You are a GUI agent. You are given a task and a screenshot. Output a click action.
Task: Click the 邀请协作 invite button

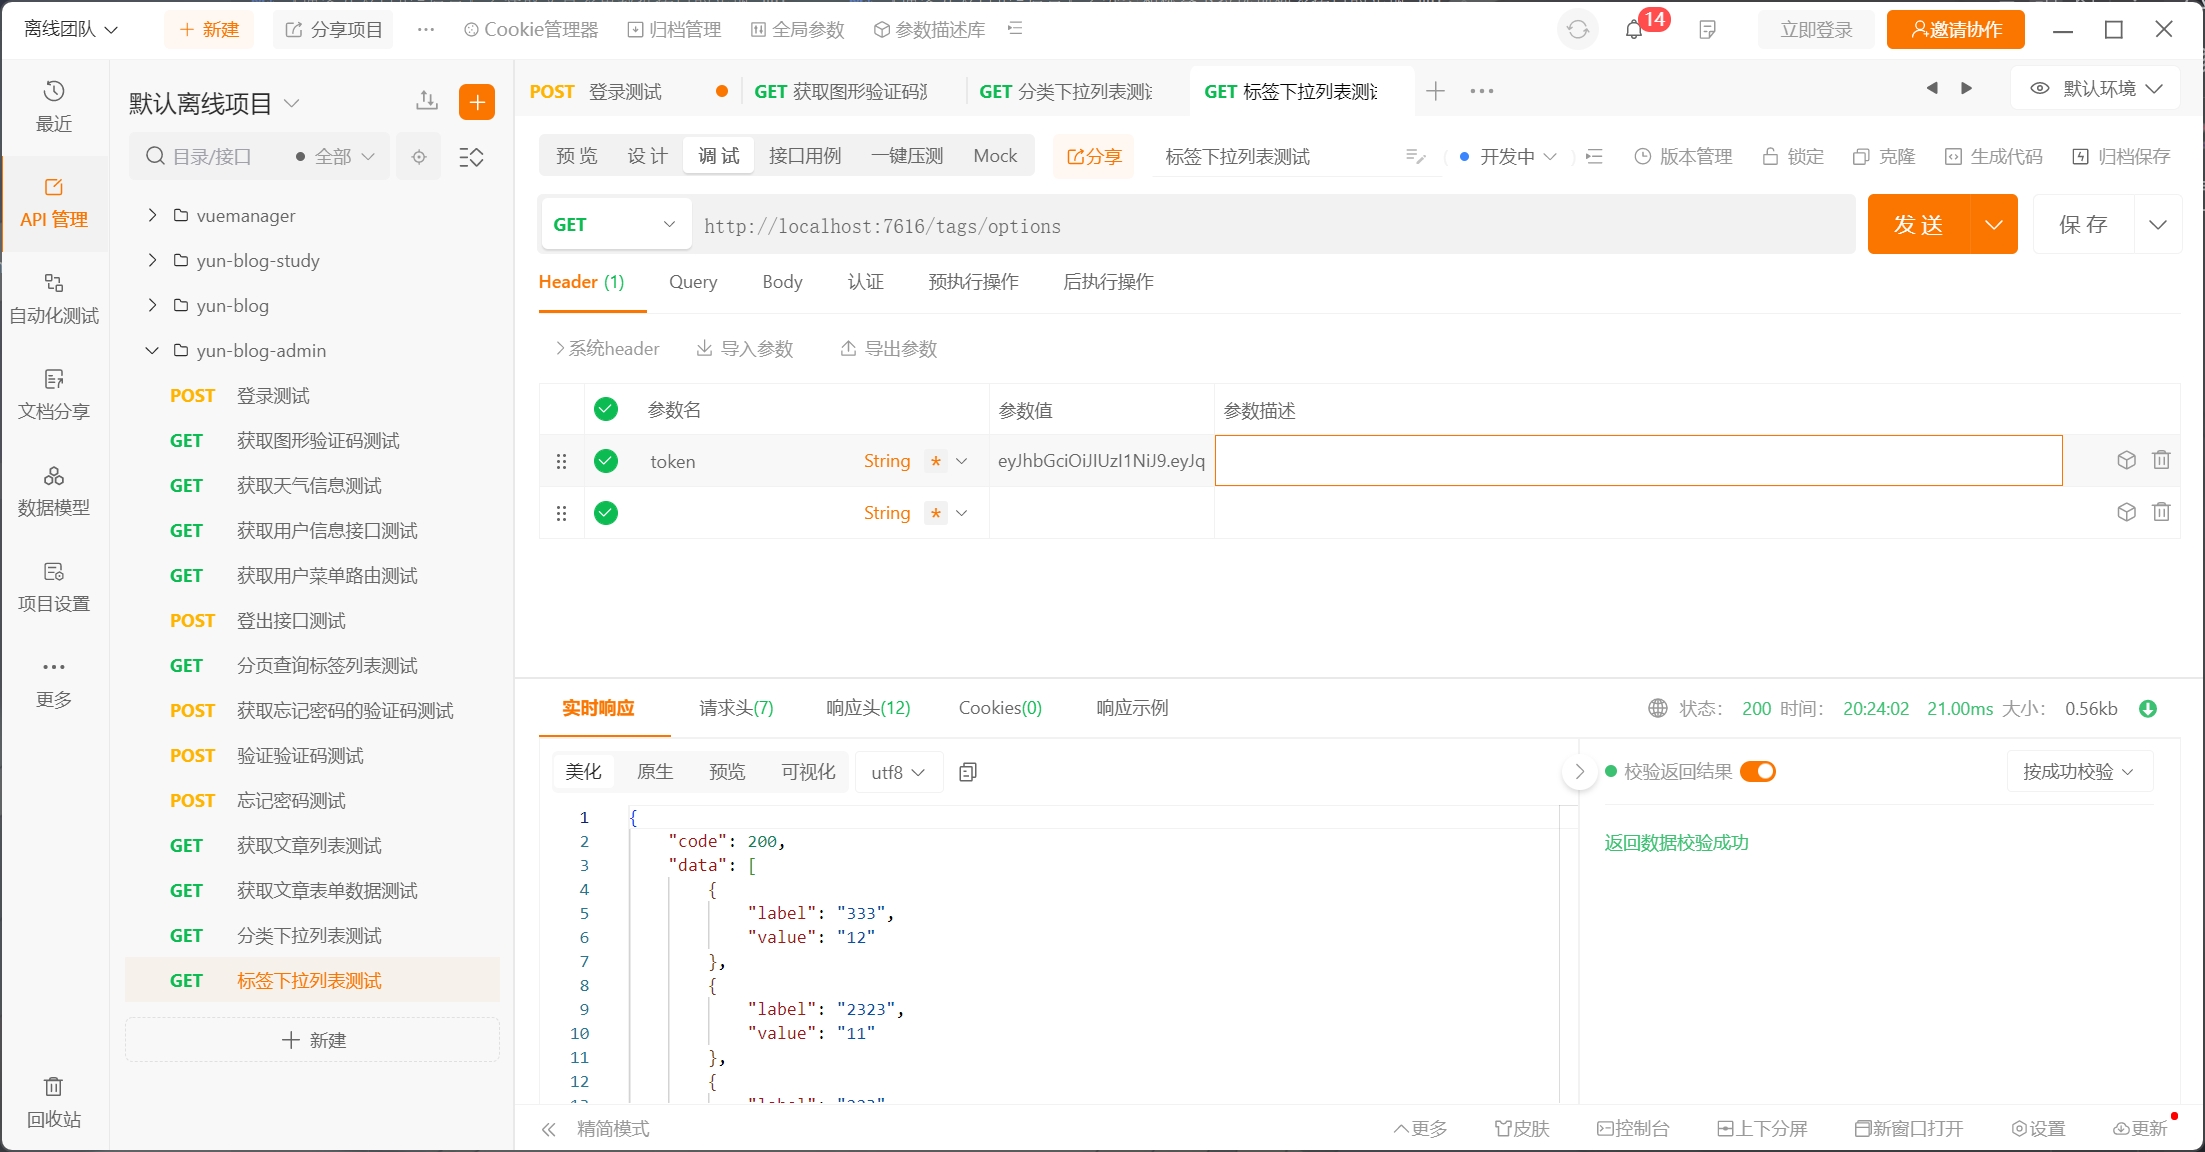tap(1955, 30)
